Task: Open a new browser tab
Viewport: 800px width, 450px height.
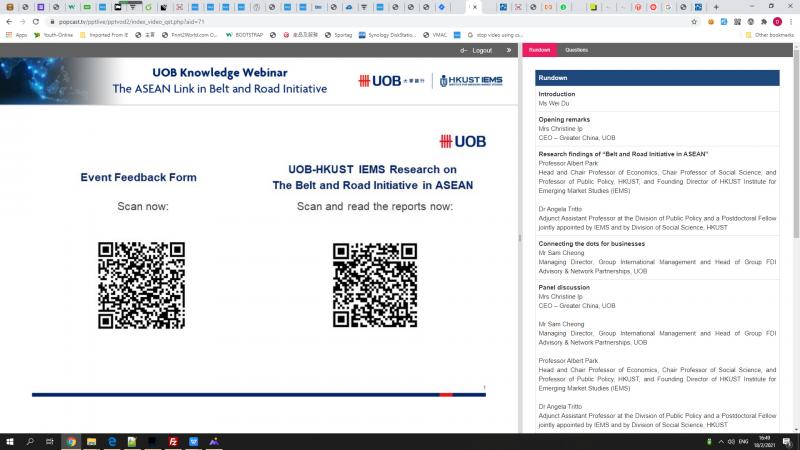Action: pos(716,7)
